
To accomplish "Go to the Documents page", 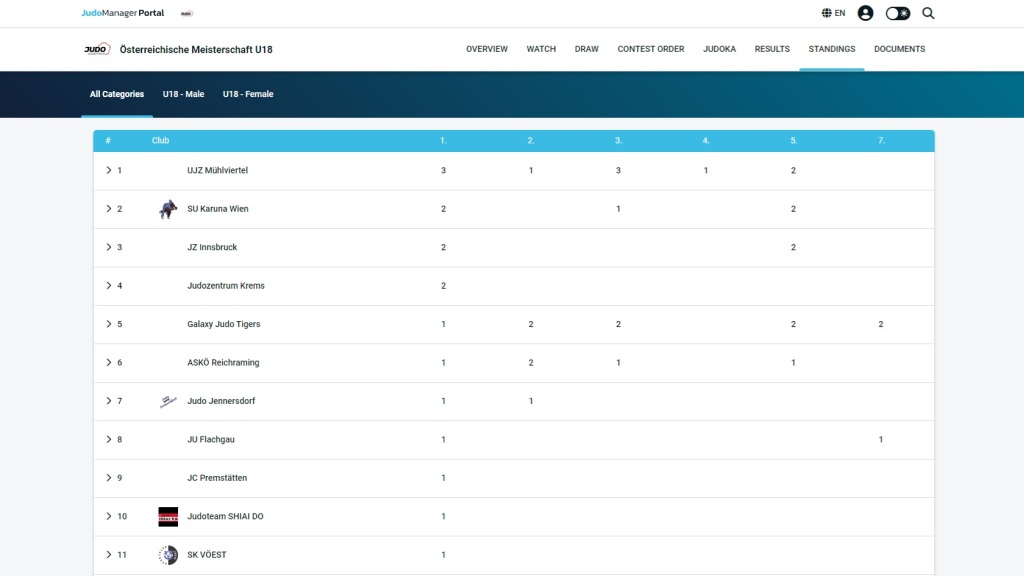I will (x=899, y=49).
